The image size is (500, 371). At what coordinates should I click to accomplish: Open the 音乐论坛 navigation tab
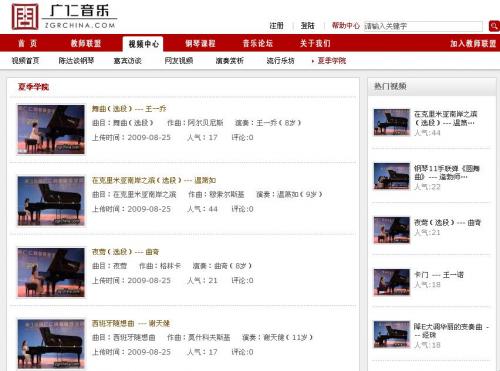tap(258, 43)
